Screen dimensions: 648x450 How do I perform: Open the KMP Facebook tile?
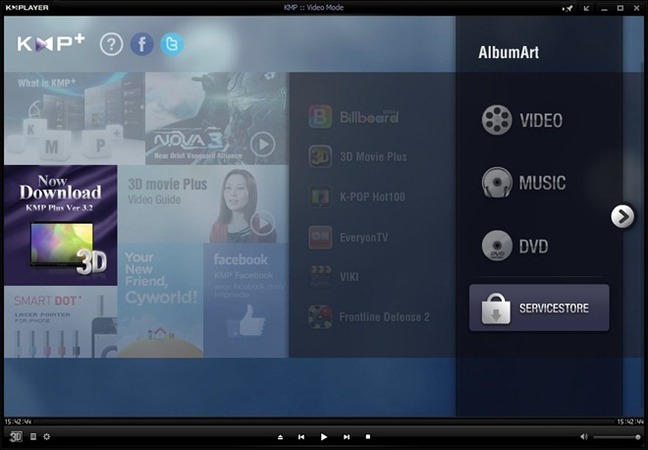coord(245,300)
